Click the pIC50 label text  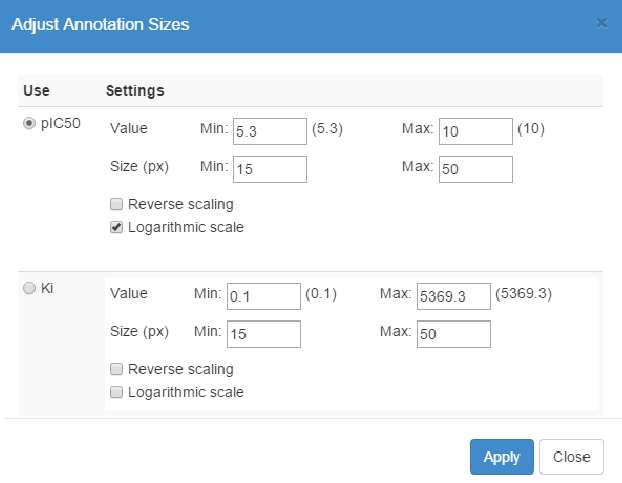61,124
